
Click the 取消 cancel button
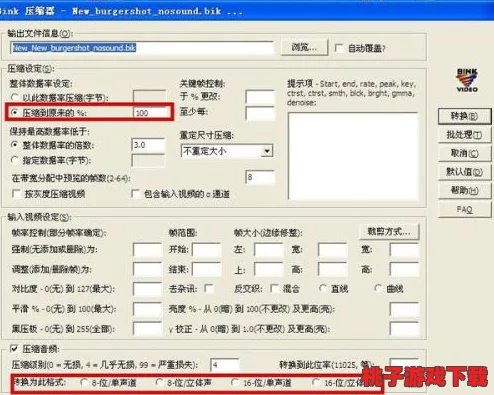click(464, 153)
